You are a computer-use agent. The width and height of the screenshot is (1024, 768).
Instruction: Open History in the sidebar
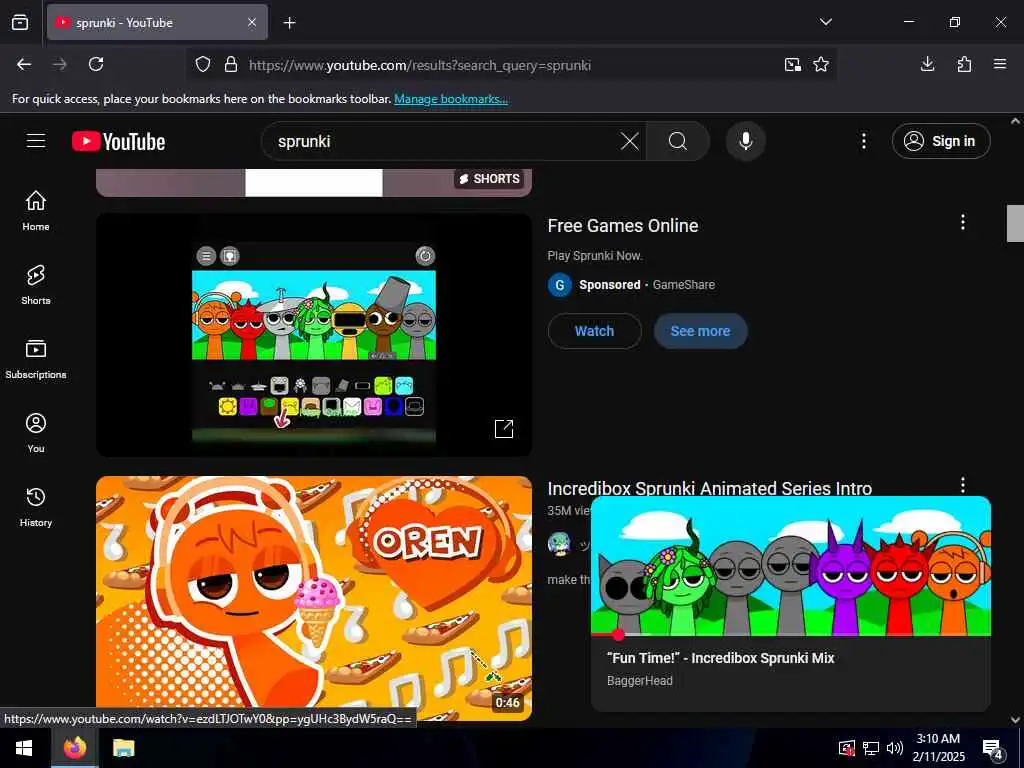pyautogui.click(x=36, y=507)
